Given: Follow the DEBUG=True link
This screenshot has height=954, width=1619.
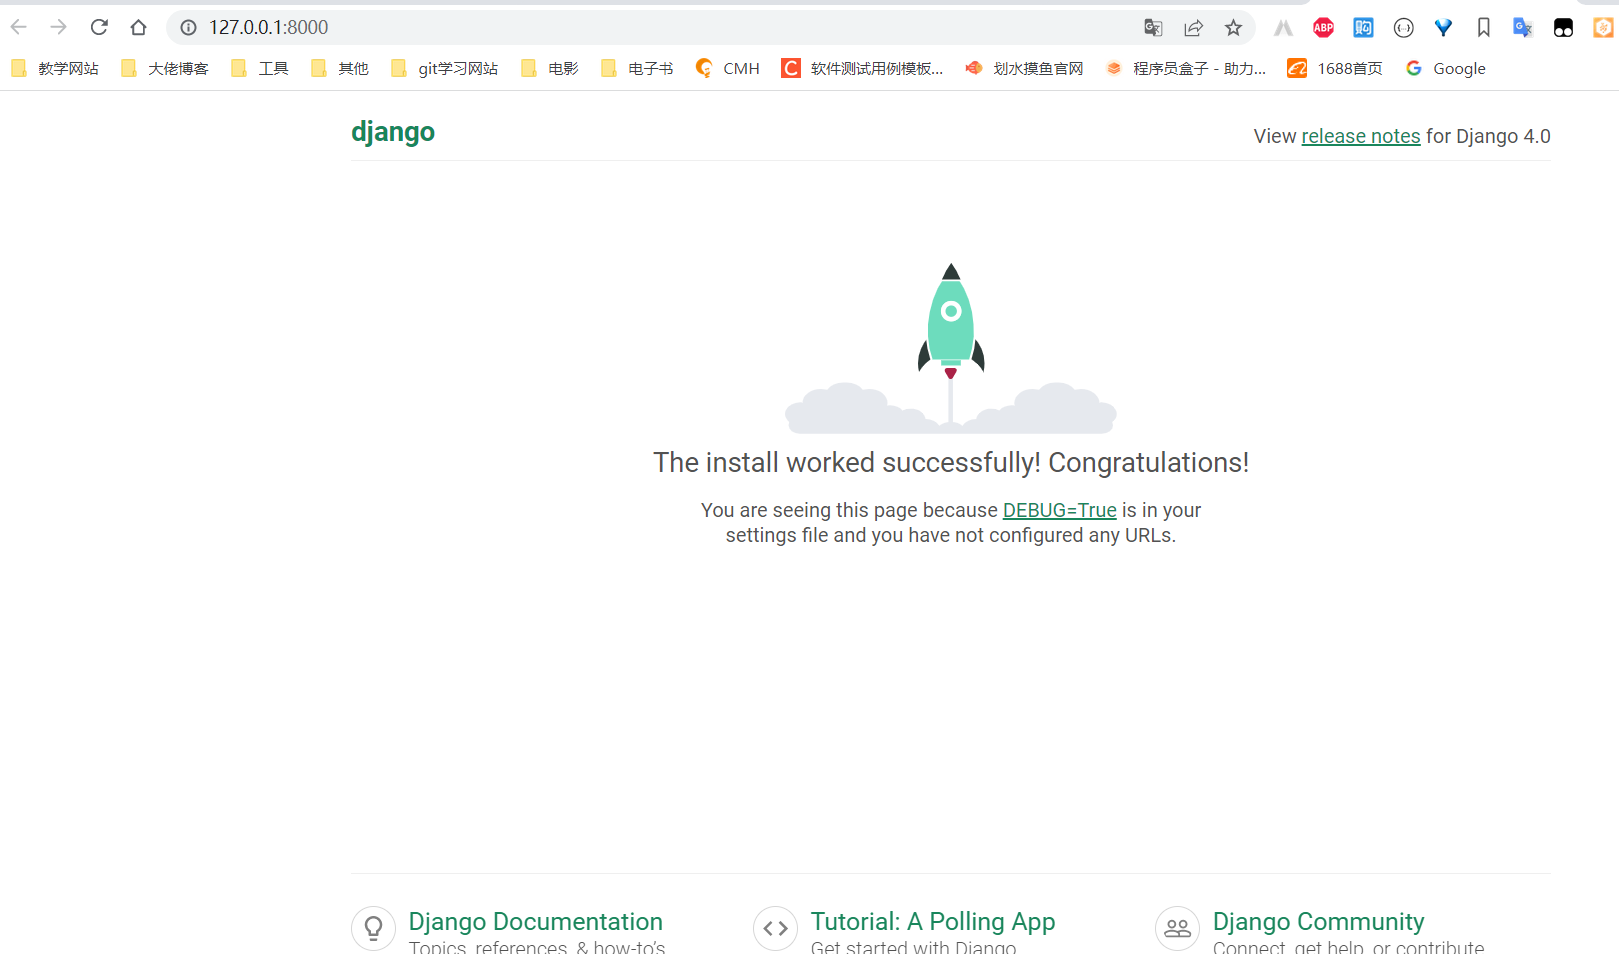Looking at the screenshot, I should [x=1060, y=510].
